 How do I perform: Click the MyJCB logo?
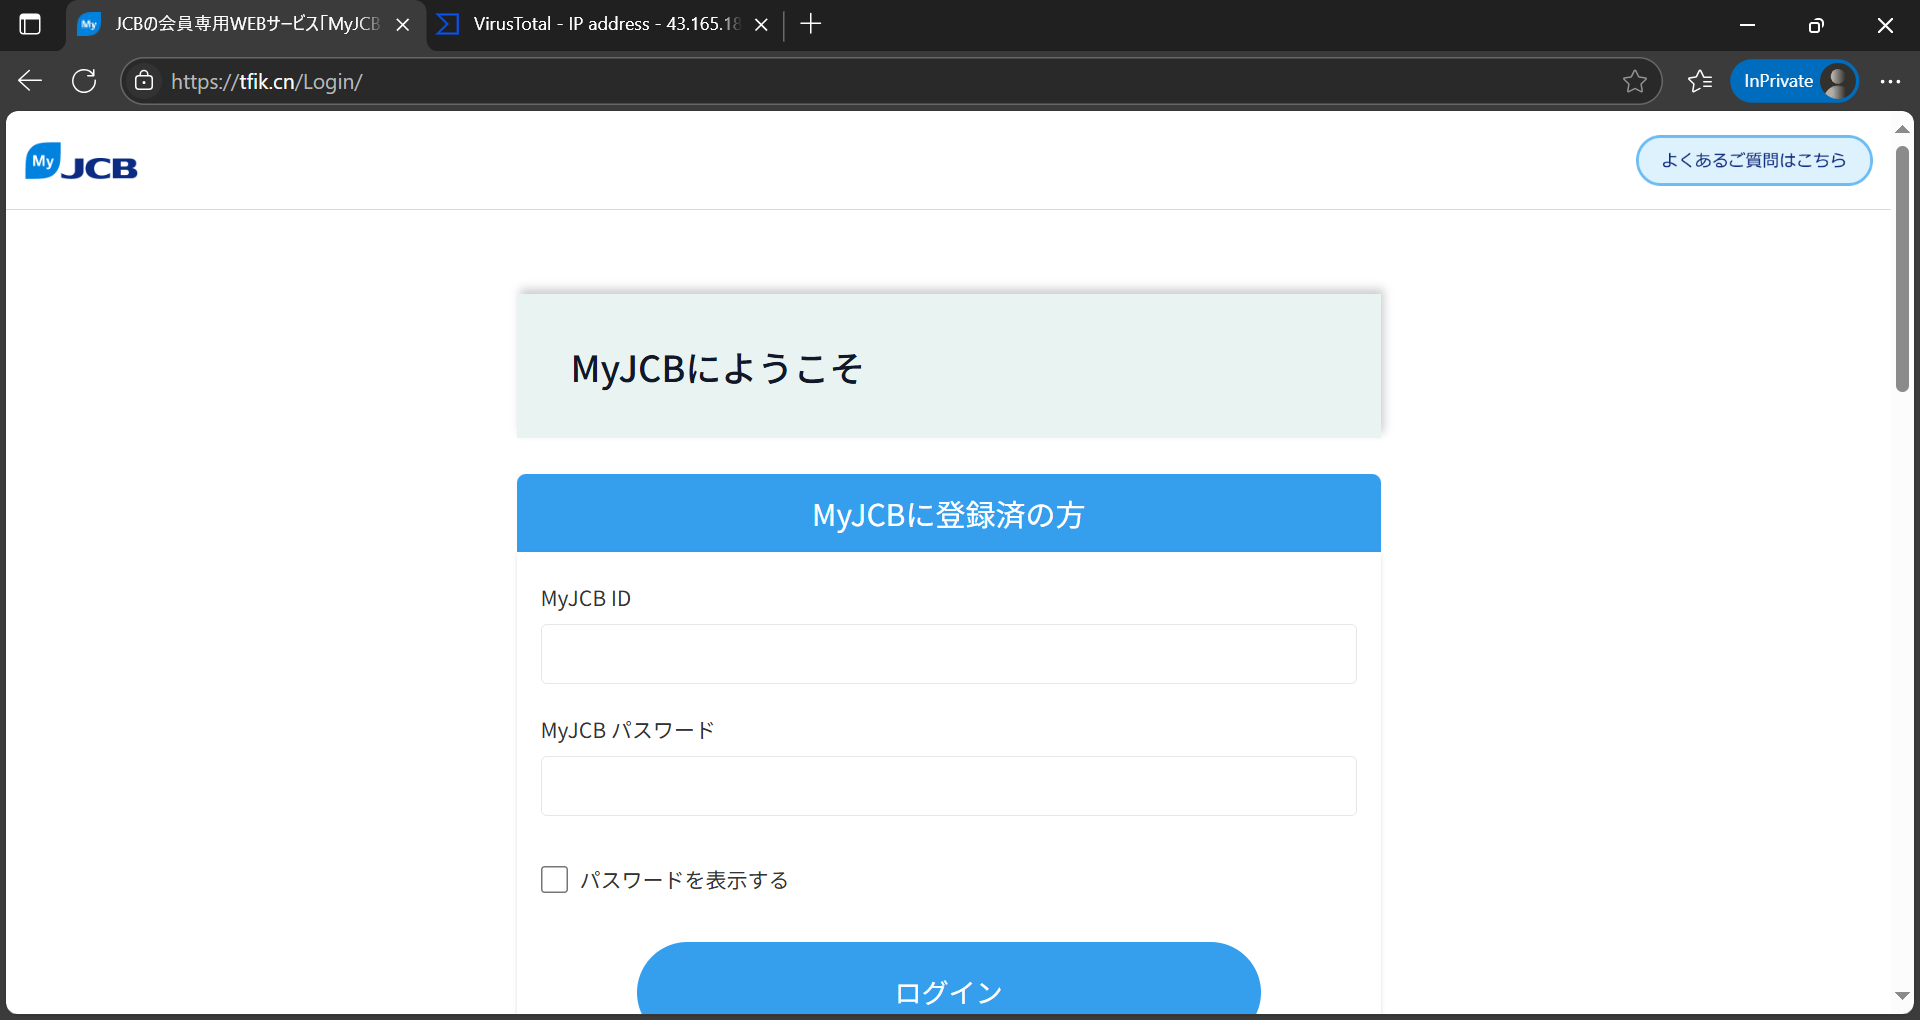click(81, 161)
